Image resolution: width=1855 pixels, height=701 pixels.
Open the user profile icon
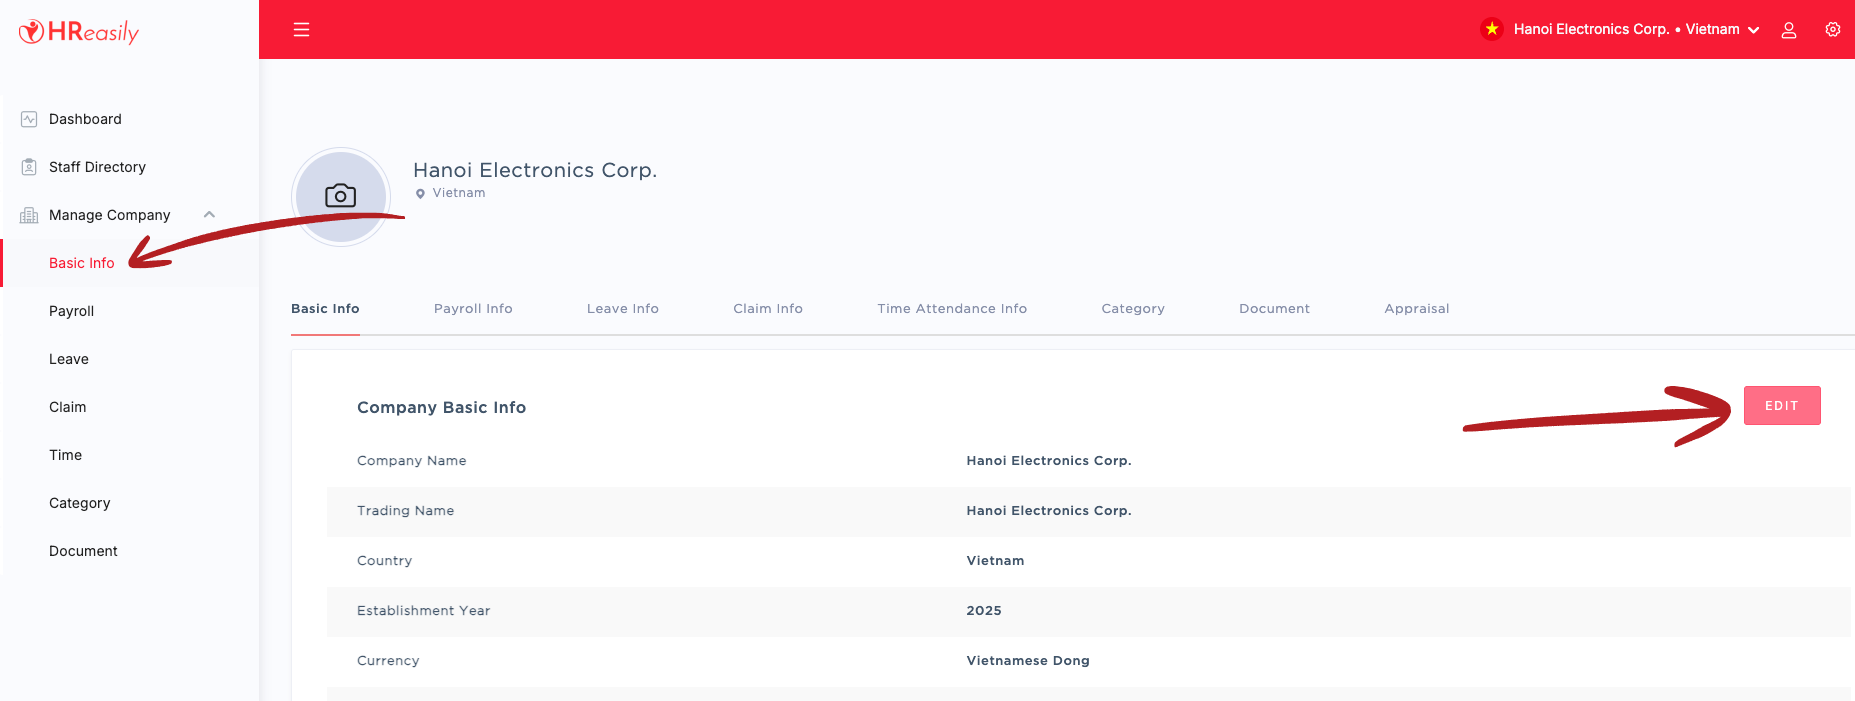coord(1789,30)
